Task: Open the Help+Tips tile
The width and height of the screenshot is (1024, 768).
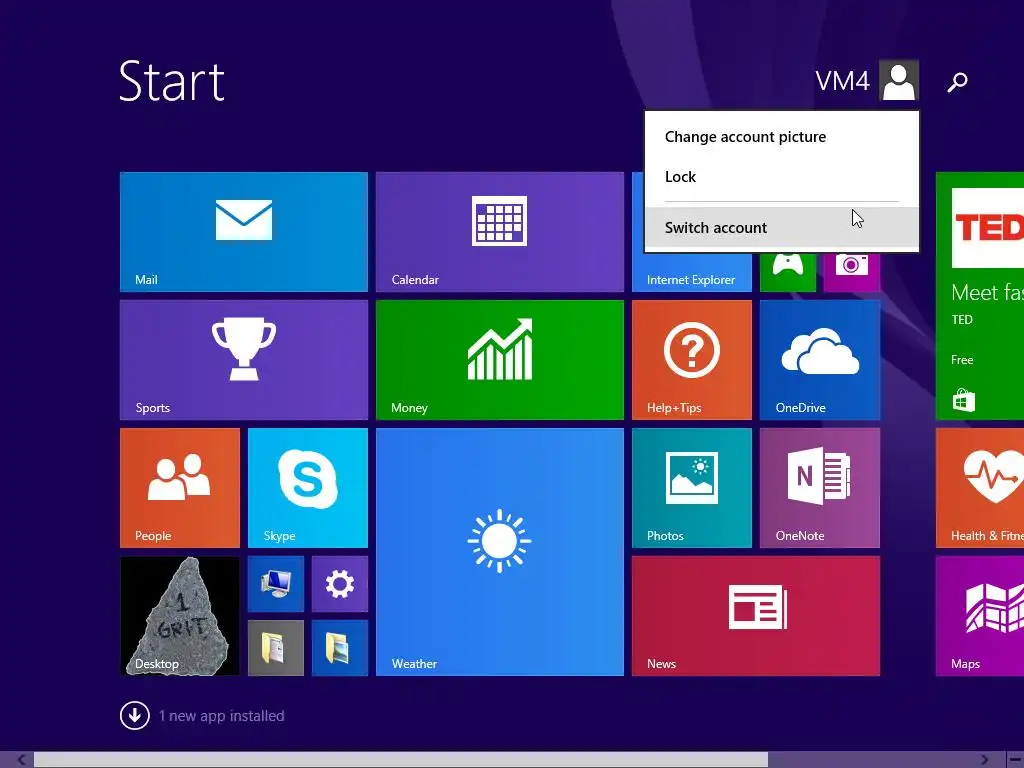Action: 692,360
